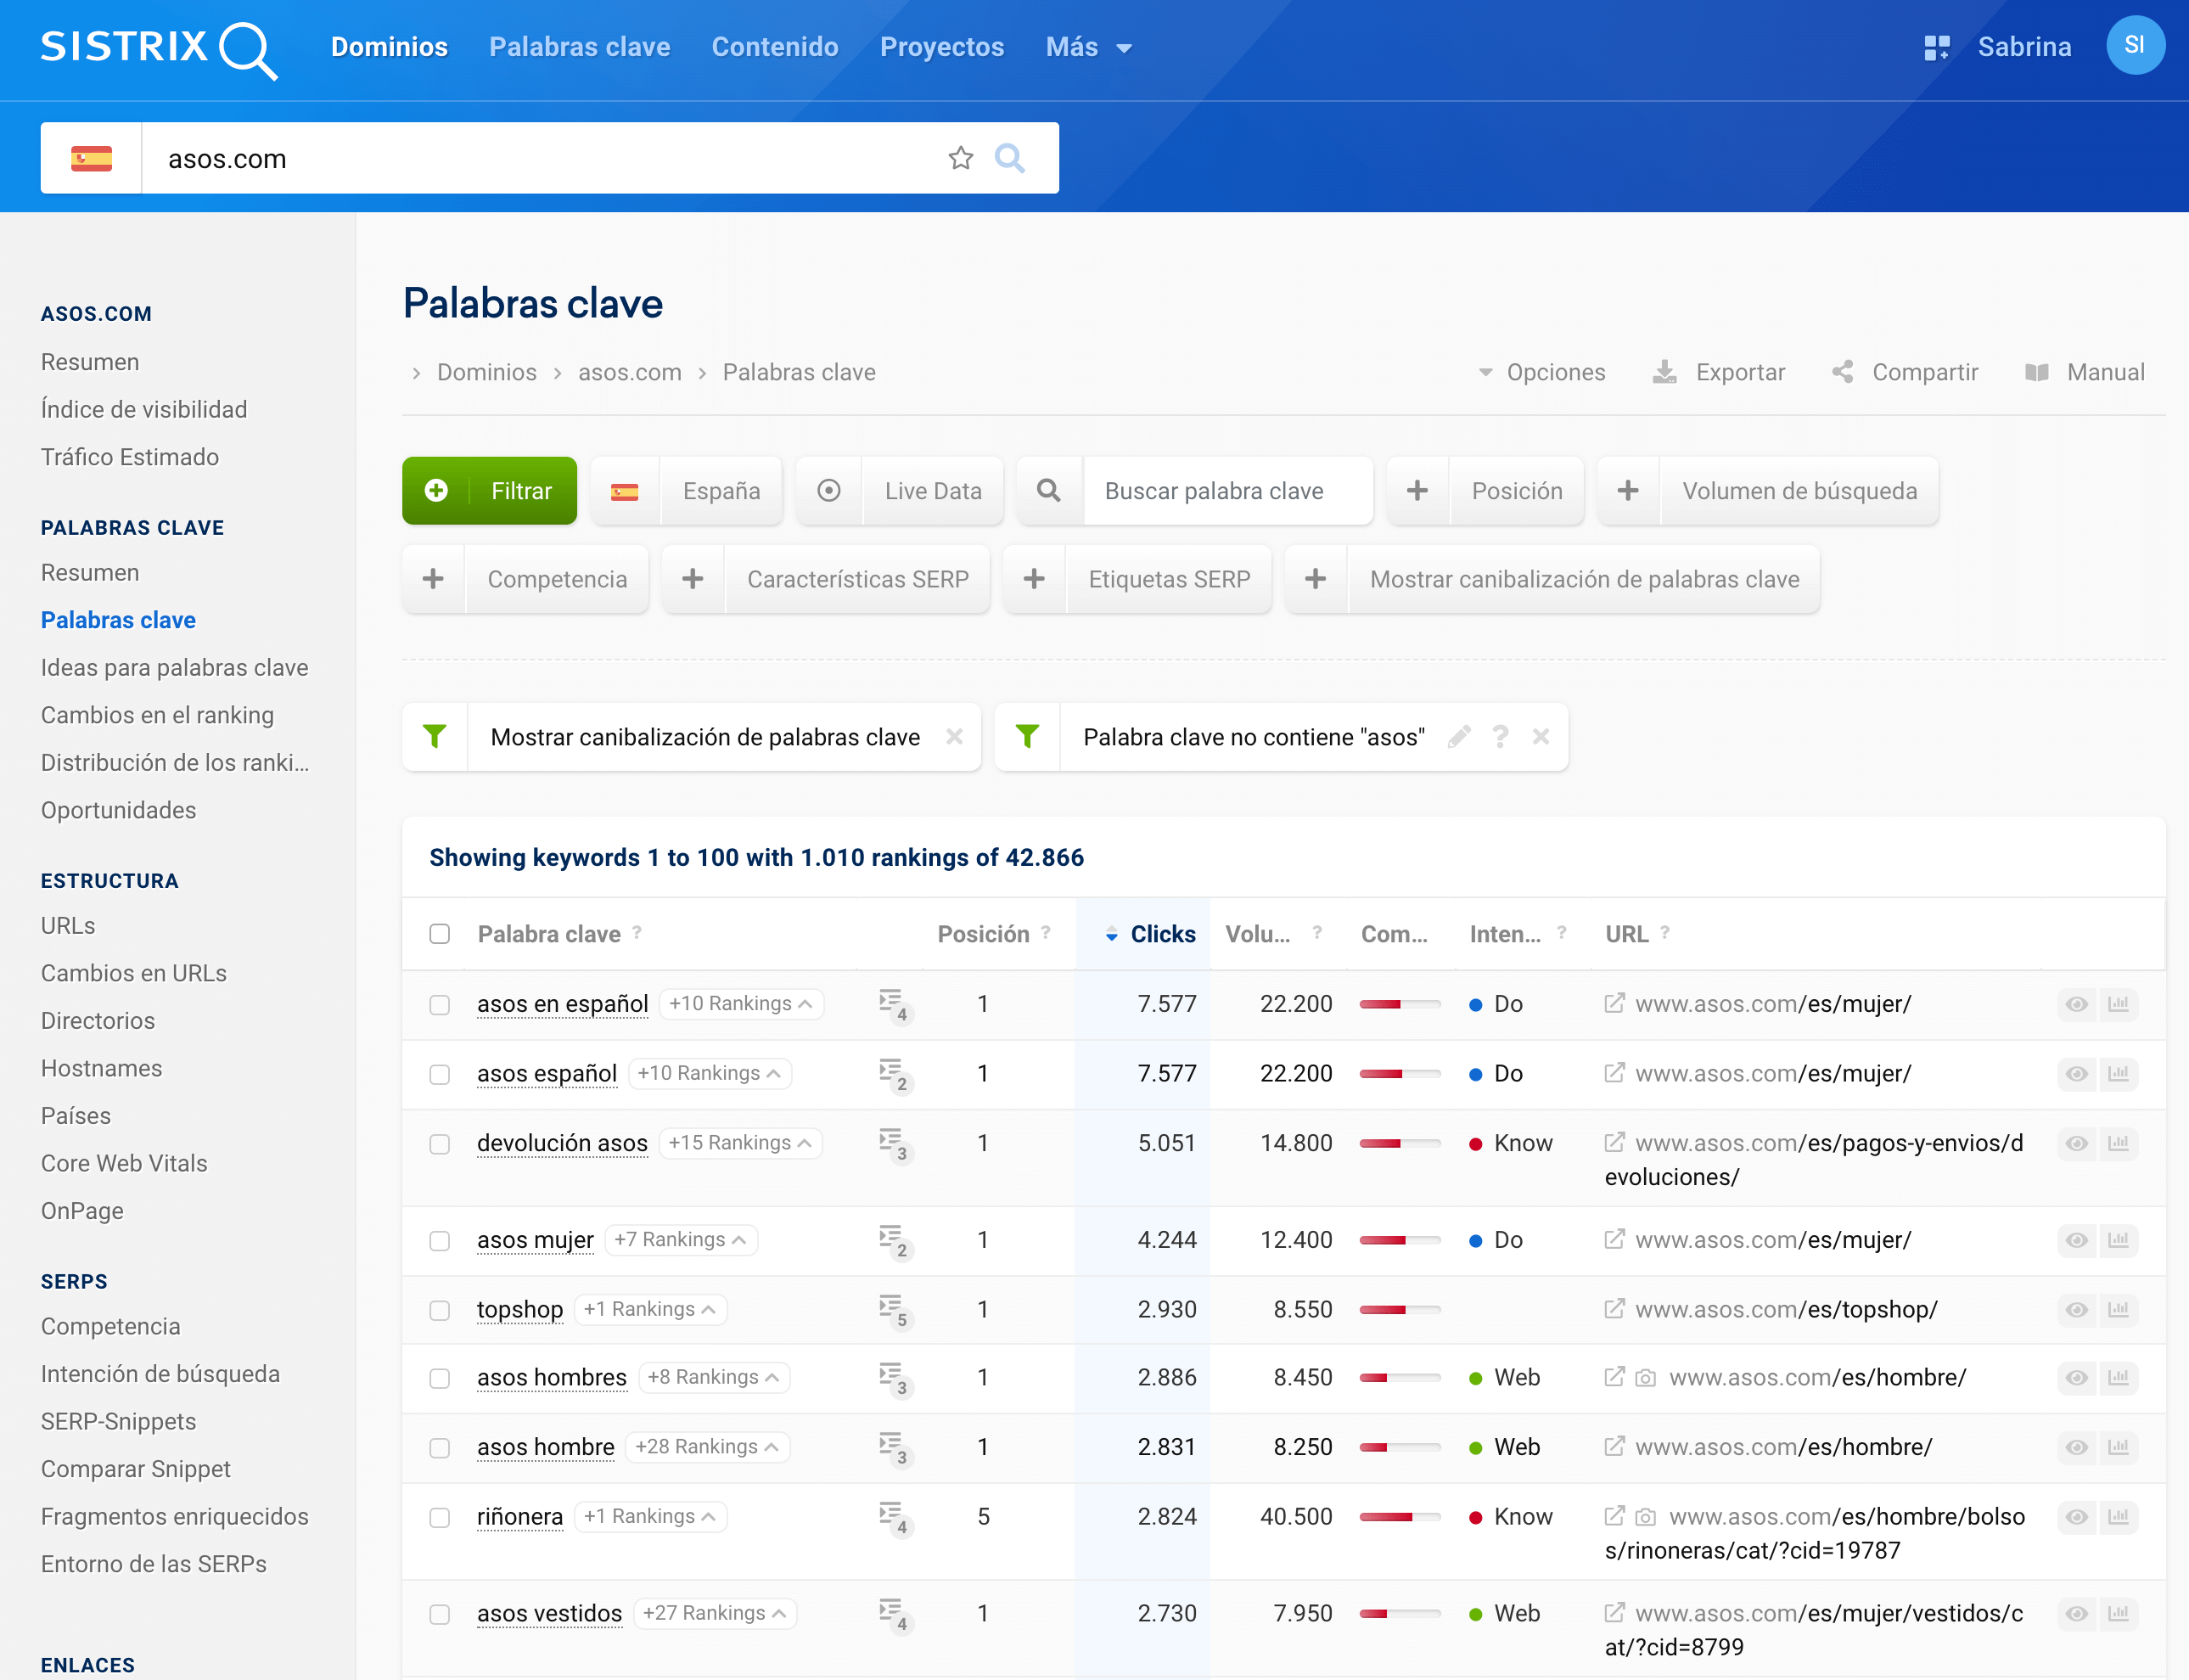The image size is (2189, 1680).
Task: Click Mostrar canibalización de palabras clave filter button
Action: point(1552,579)
